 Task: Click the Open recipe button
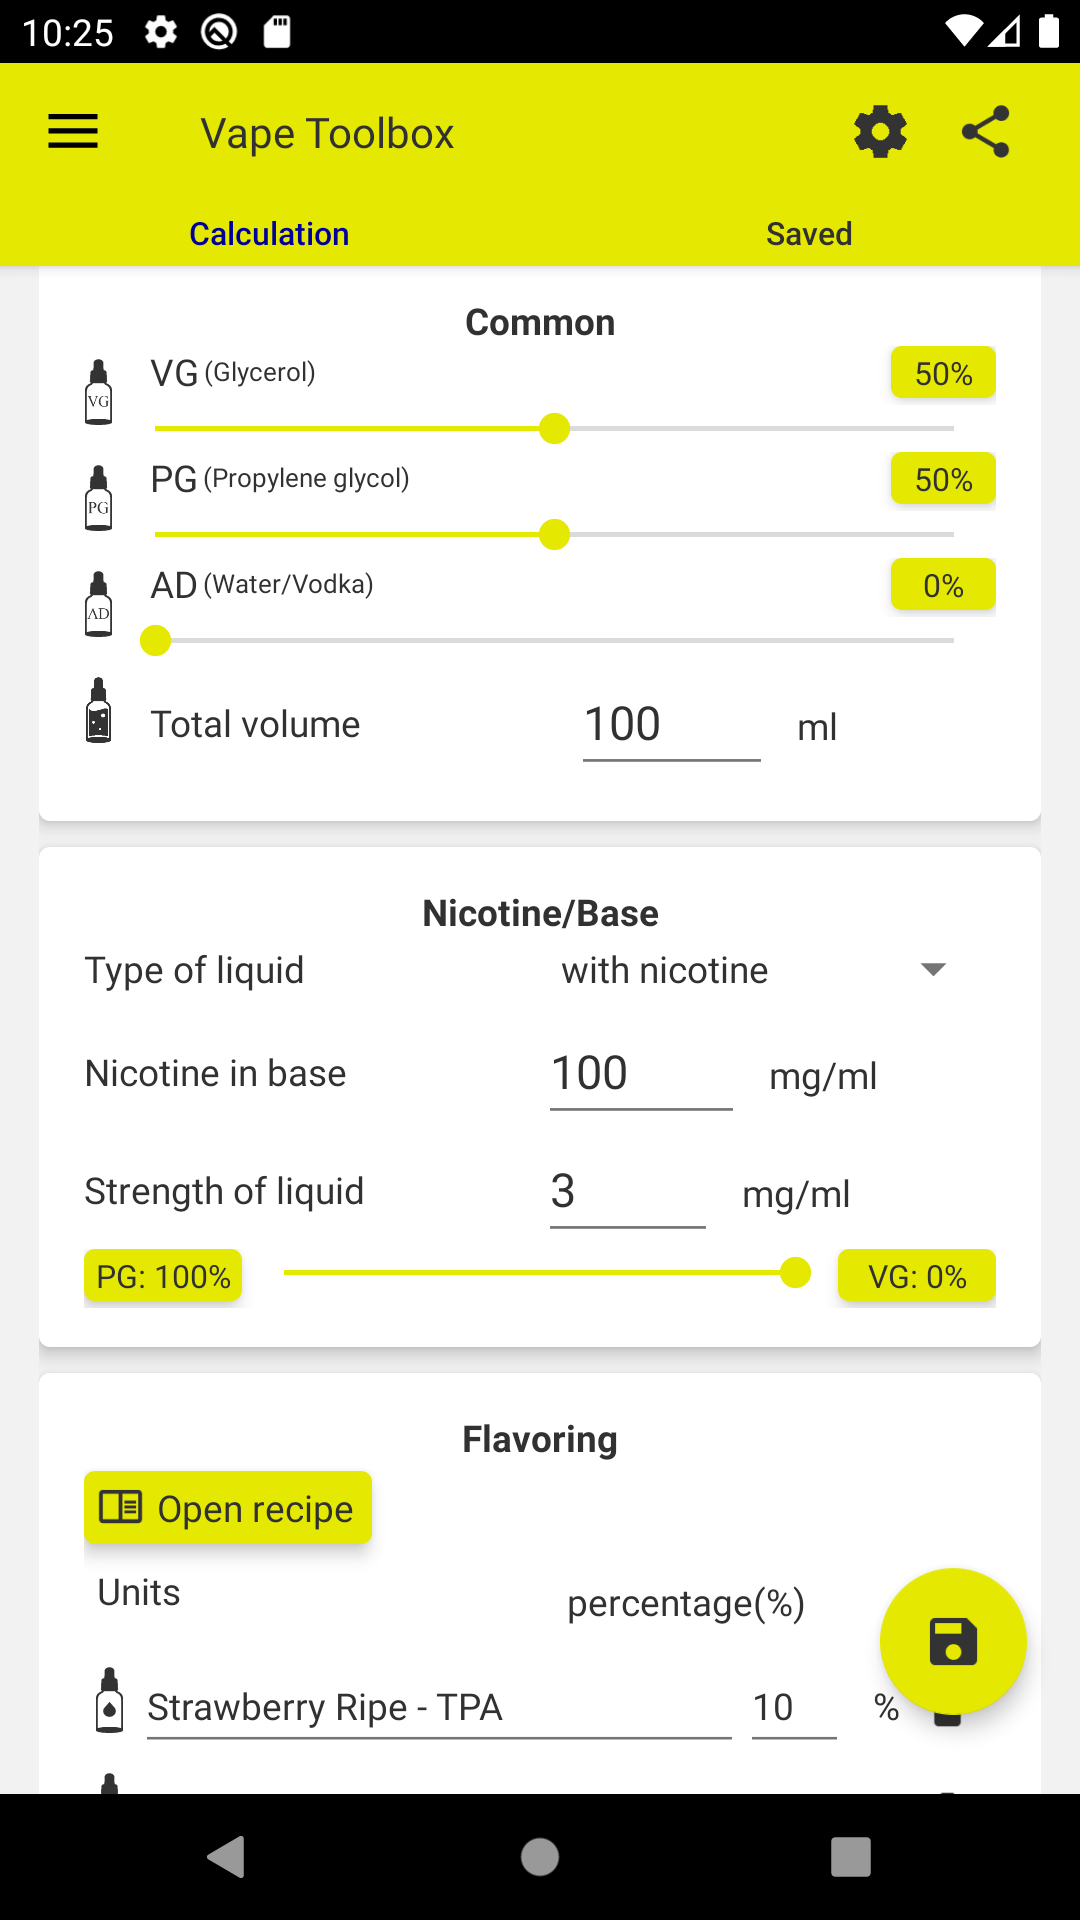[x=228, y=1508]
